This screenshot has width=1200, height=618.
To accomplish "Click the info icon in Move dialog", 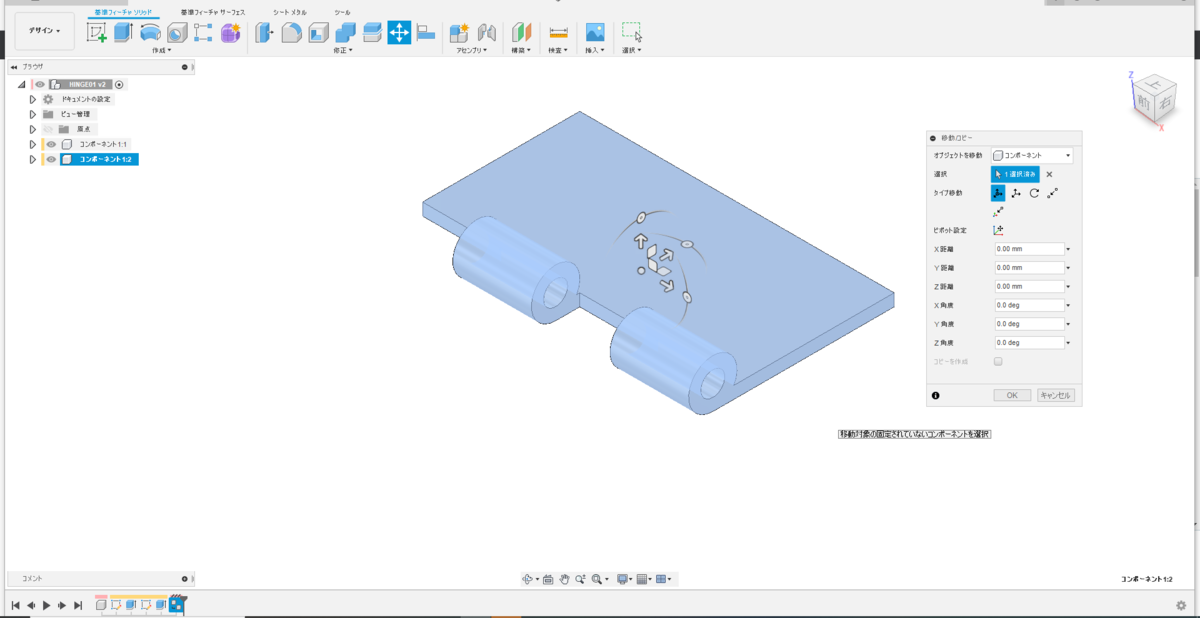I will point(936,395).
